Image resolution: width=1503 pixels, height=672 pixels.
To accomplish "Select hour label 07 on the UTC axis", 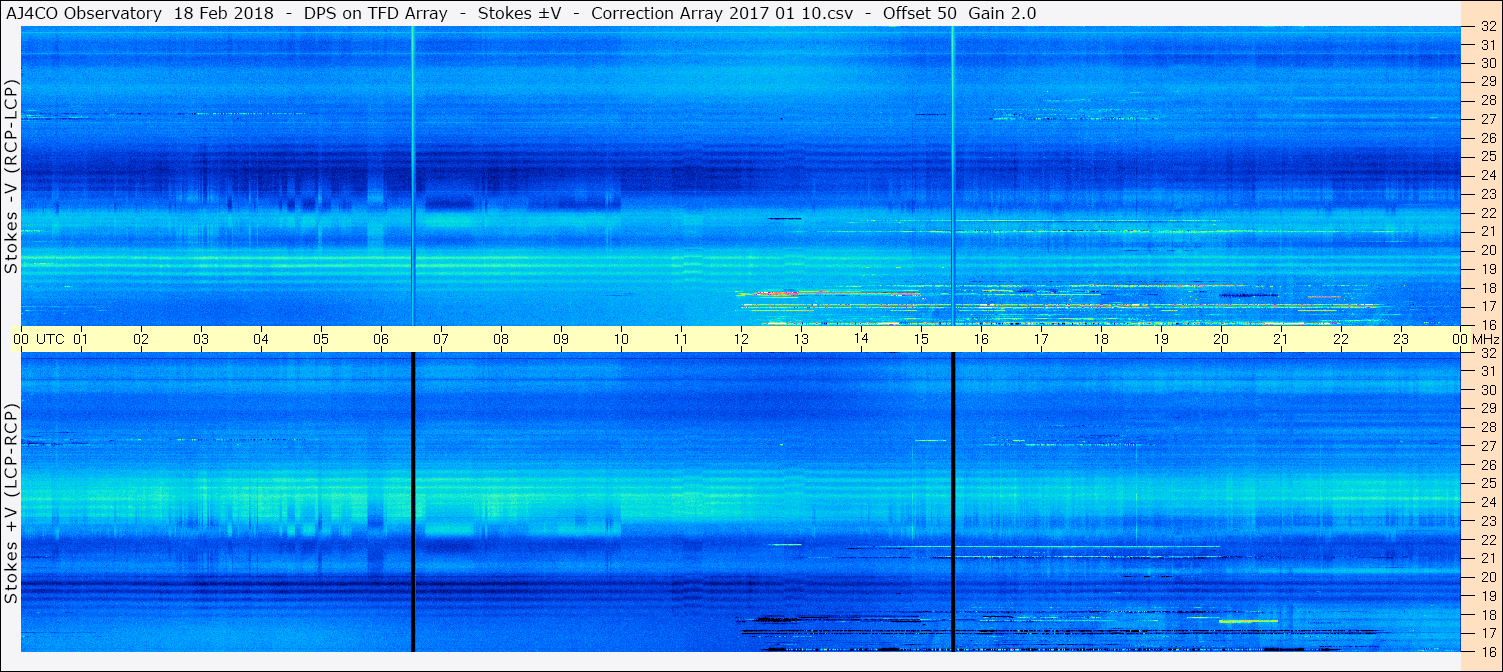I will pos(441,339).
